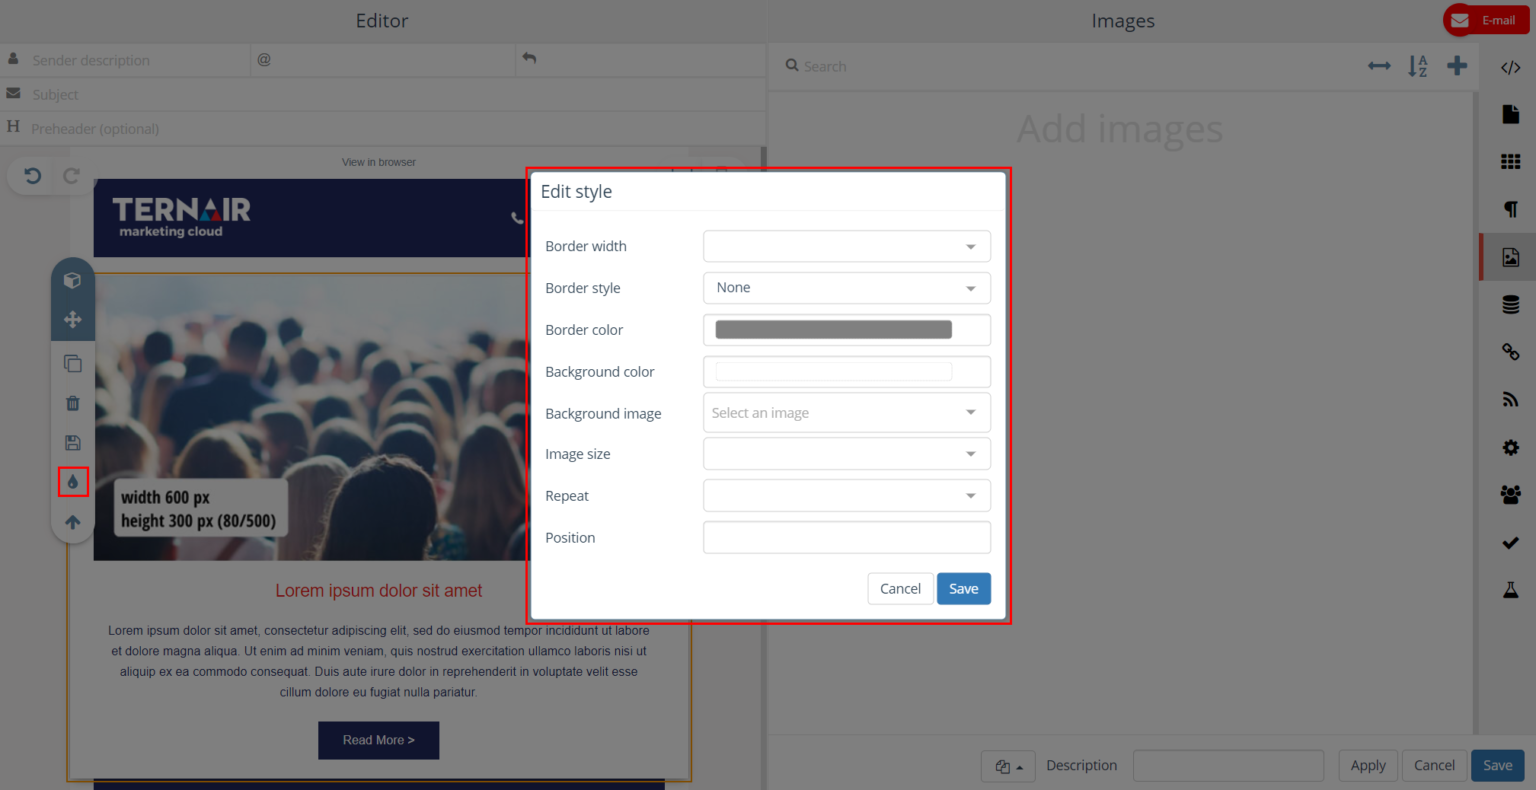Save the block with the floppy icon
Screen dimensions: 1536x790
click(x=72, y=443)
